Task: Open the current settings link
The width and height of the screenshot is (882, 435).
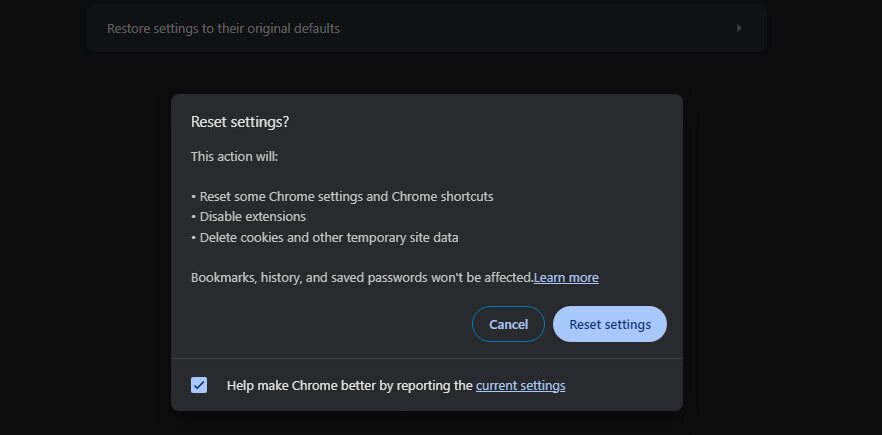Action: pyautogui.click(x=520, y=385)
